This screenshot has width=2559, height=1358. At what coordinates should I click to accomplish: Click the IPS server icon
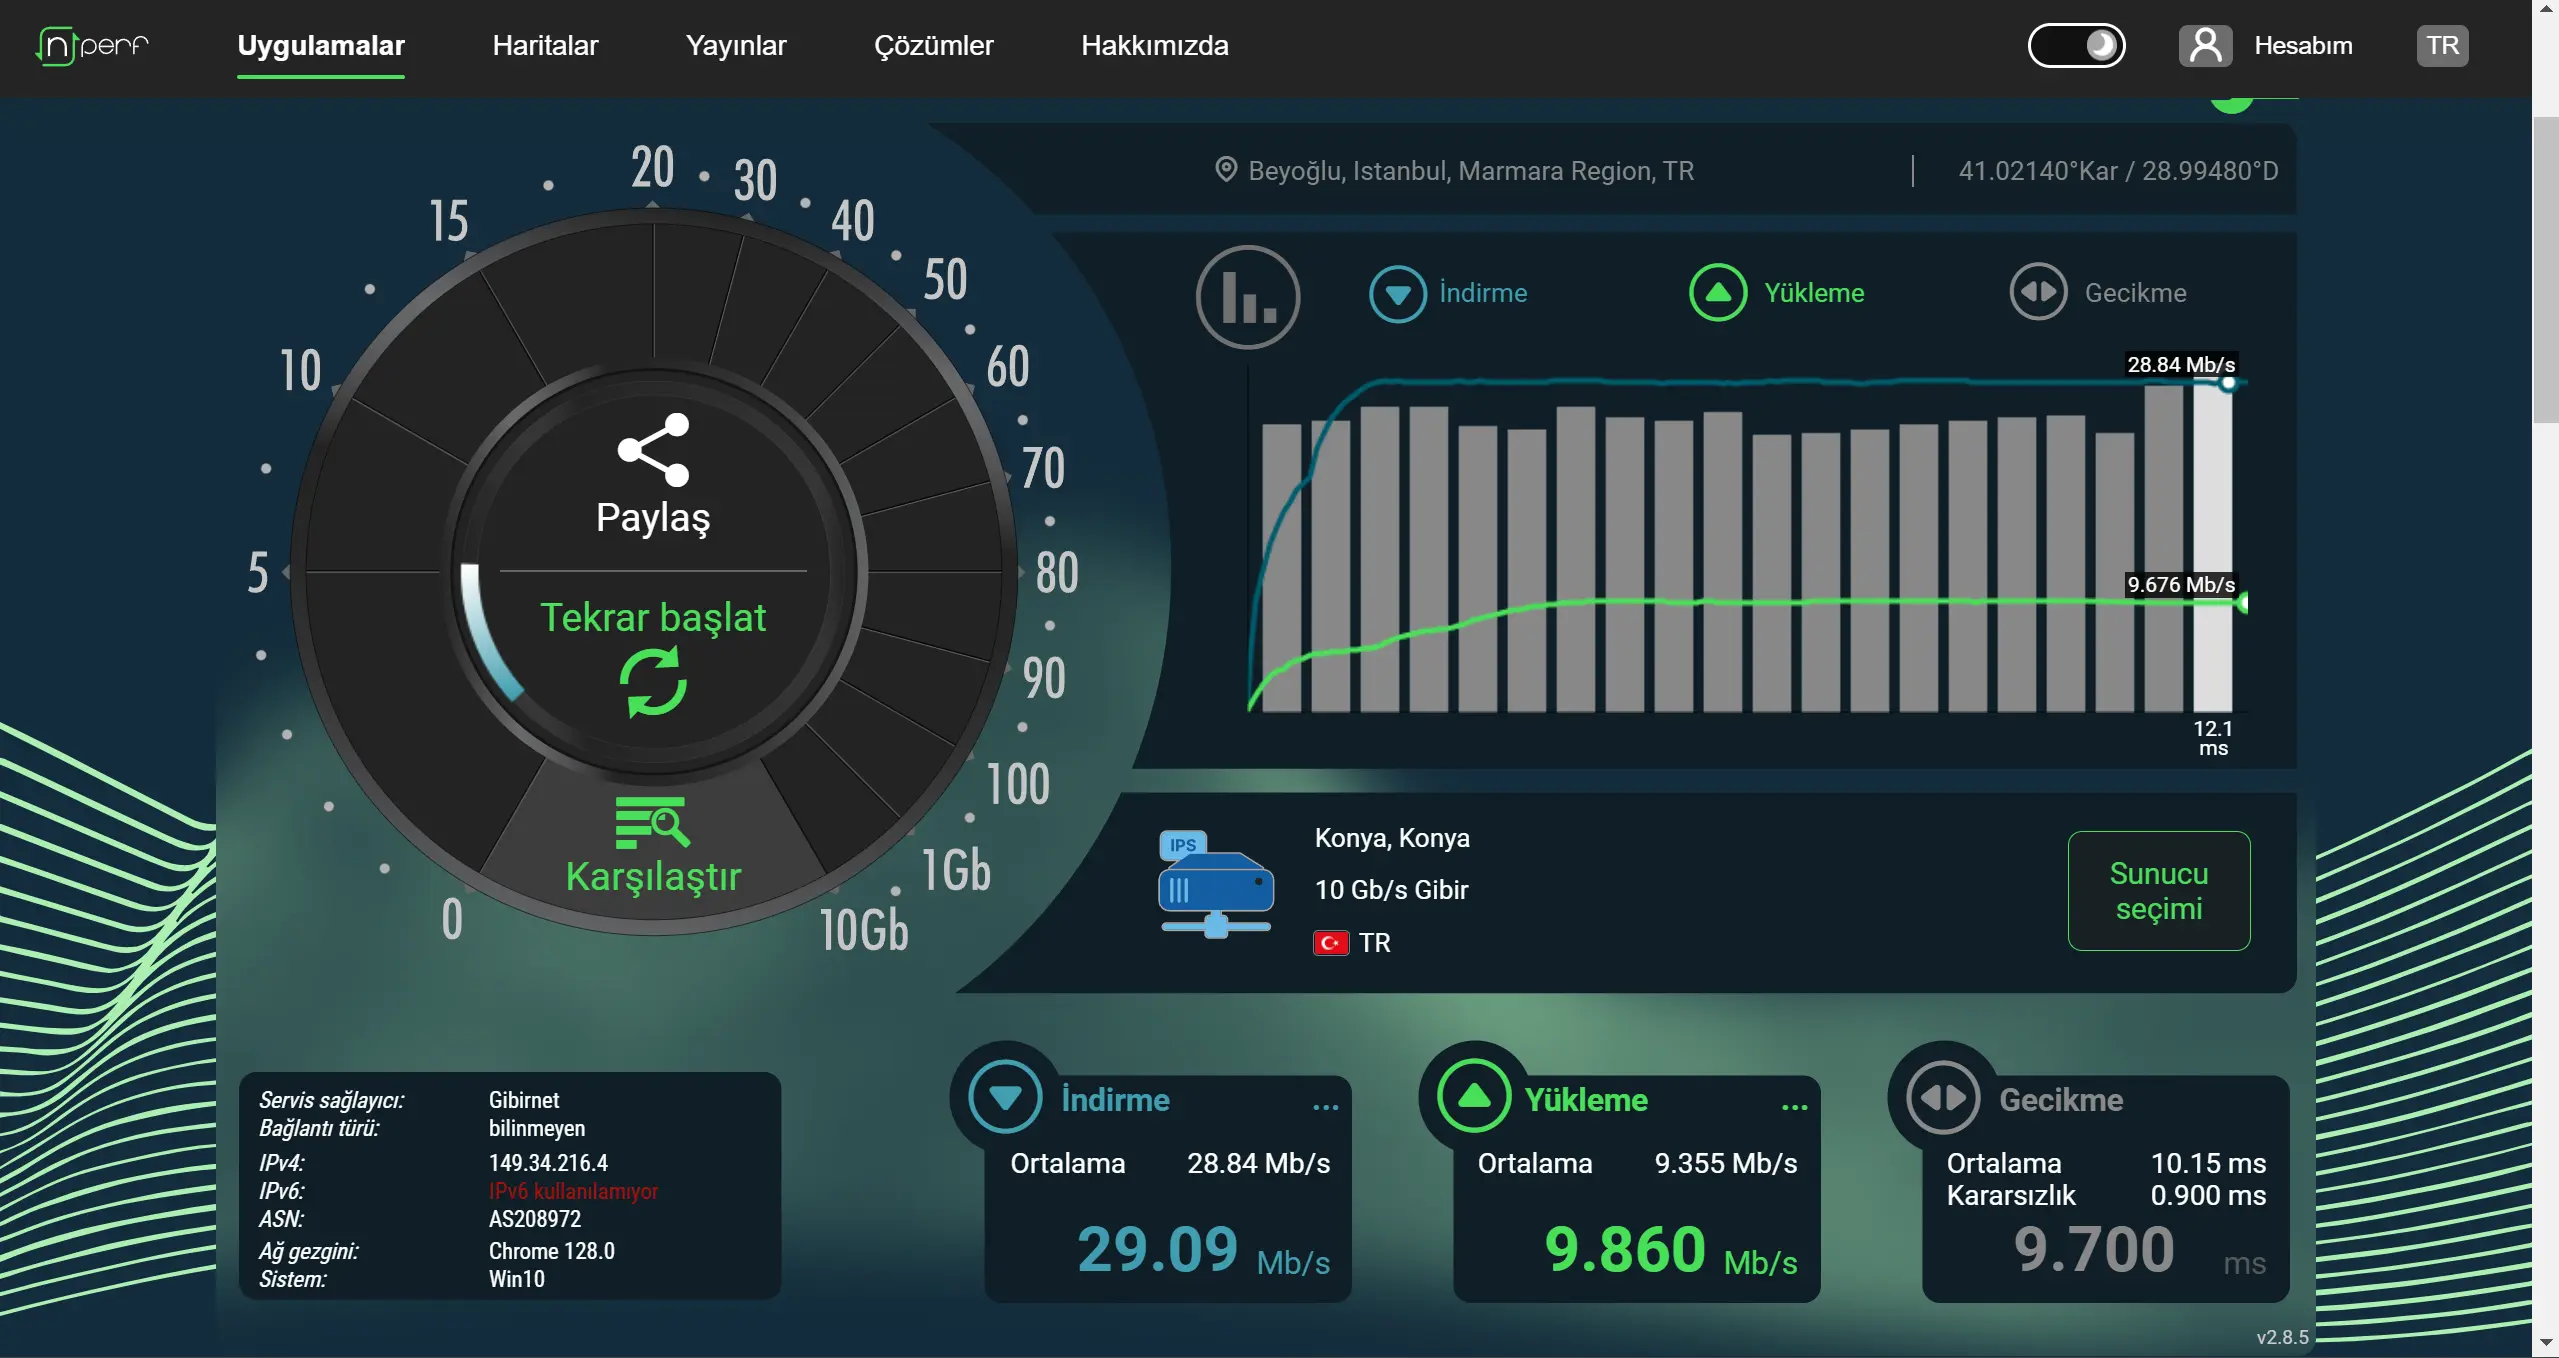tap(1215, 884)
